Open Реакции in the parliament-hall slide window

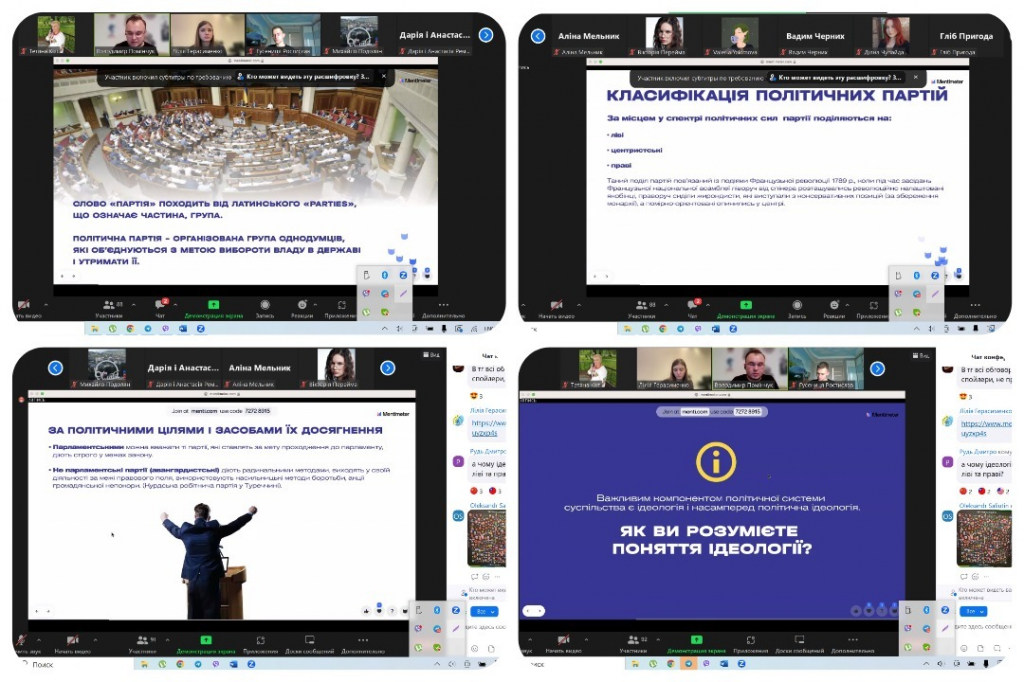click(302, 308)
